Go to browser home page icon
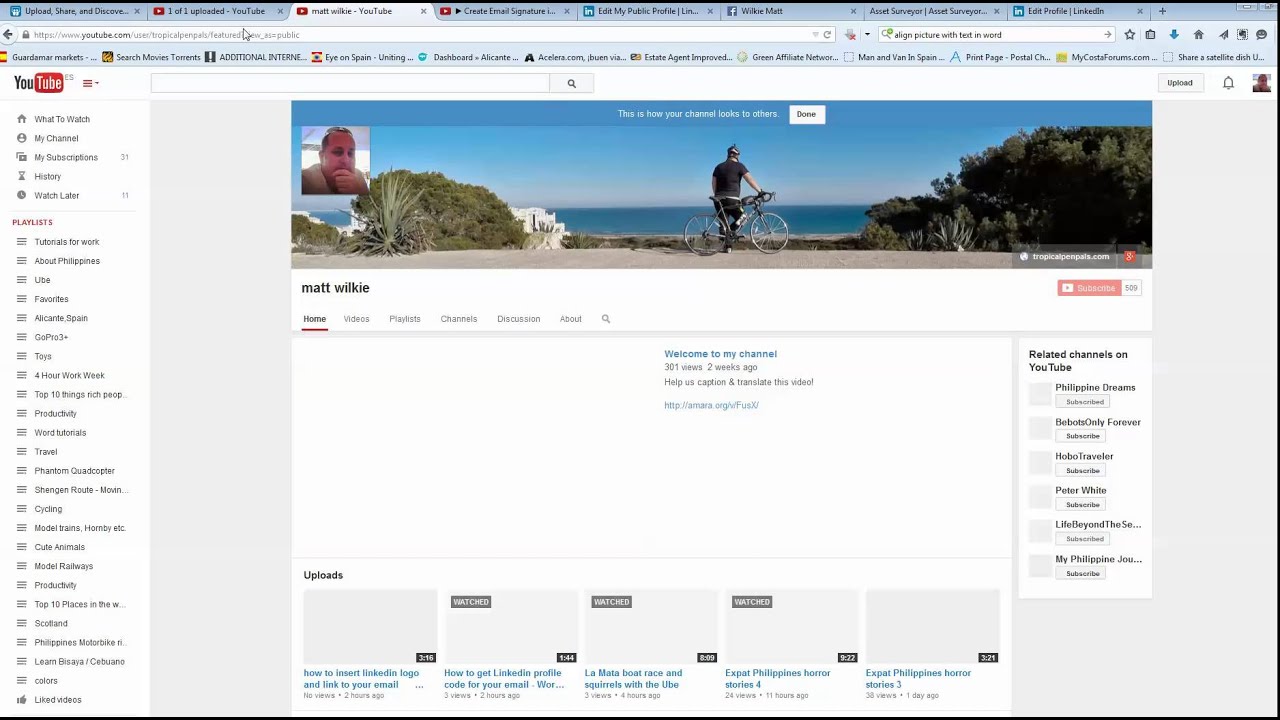Image resolution: width=1280 pixels, height=720 pixels. [1198, 35]
